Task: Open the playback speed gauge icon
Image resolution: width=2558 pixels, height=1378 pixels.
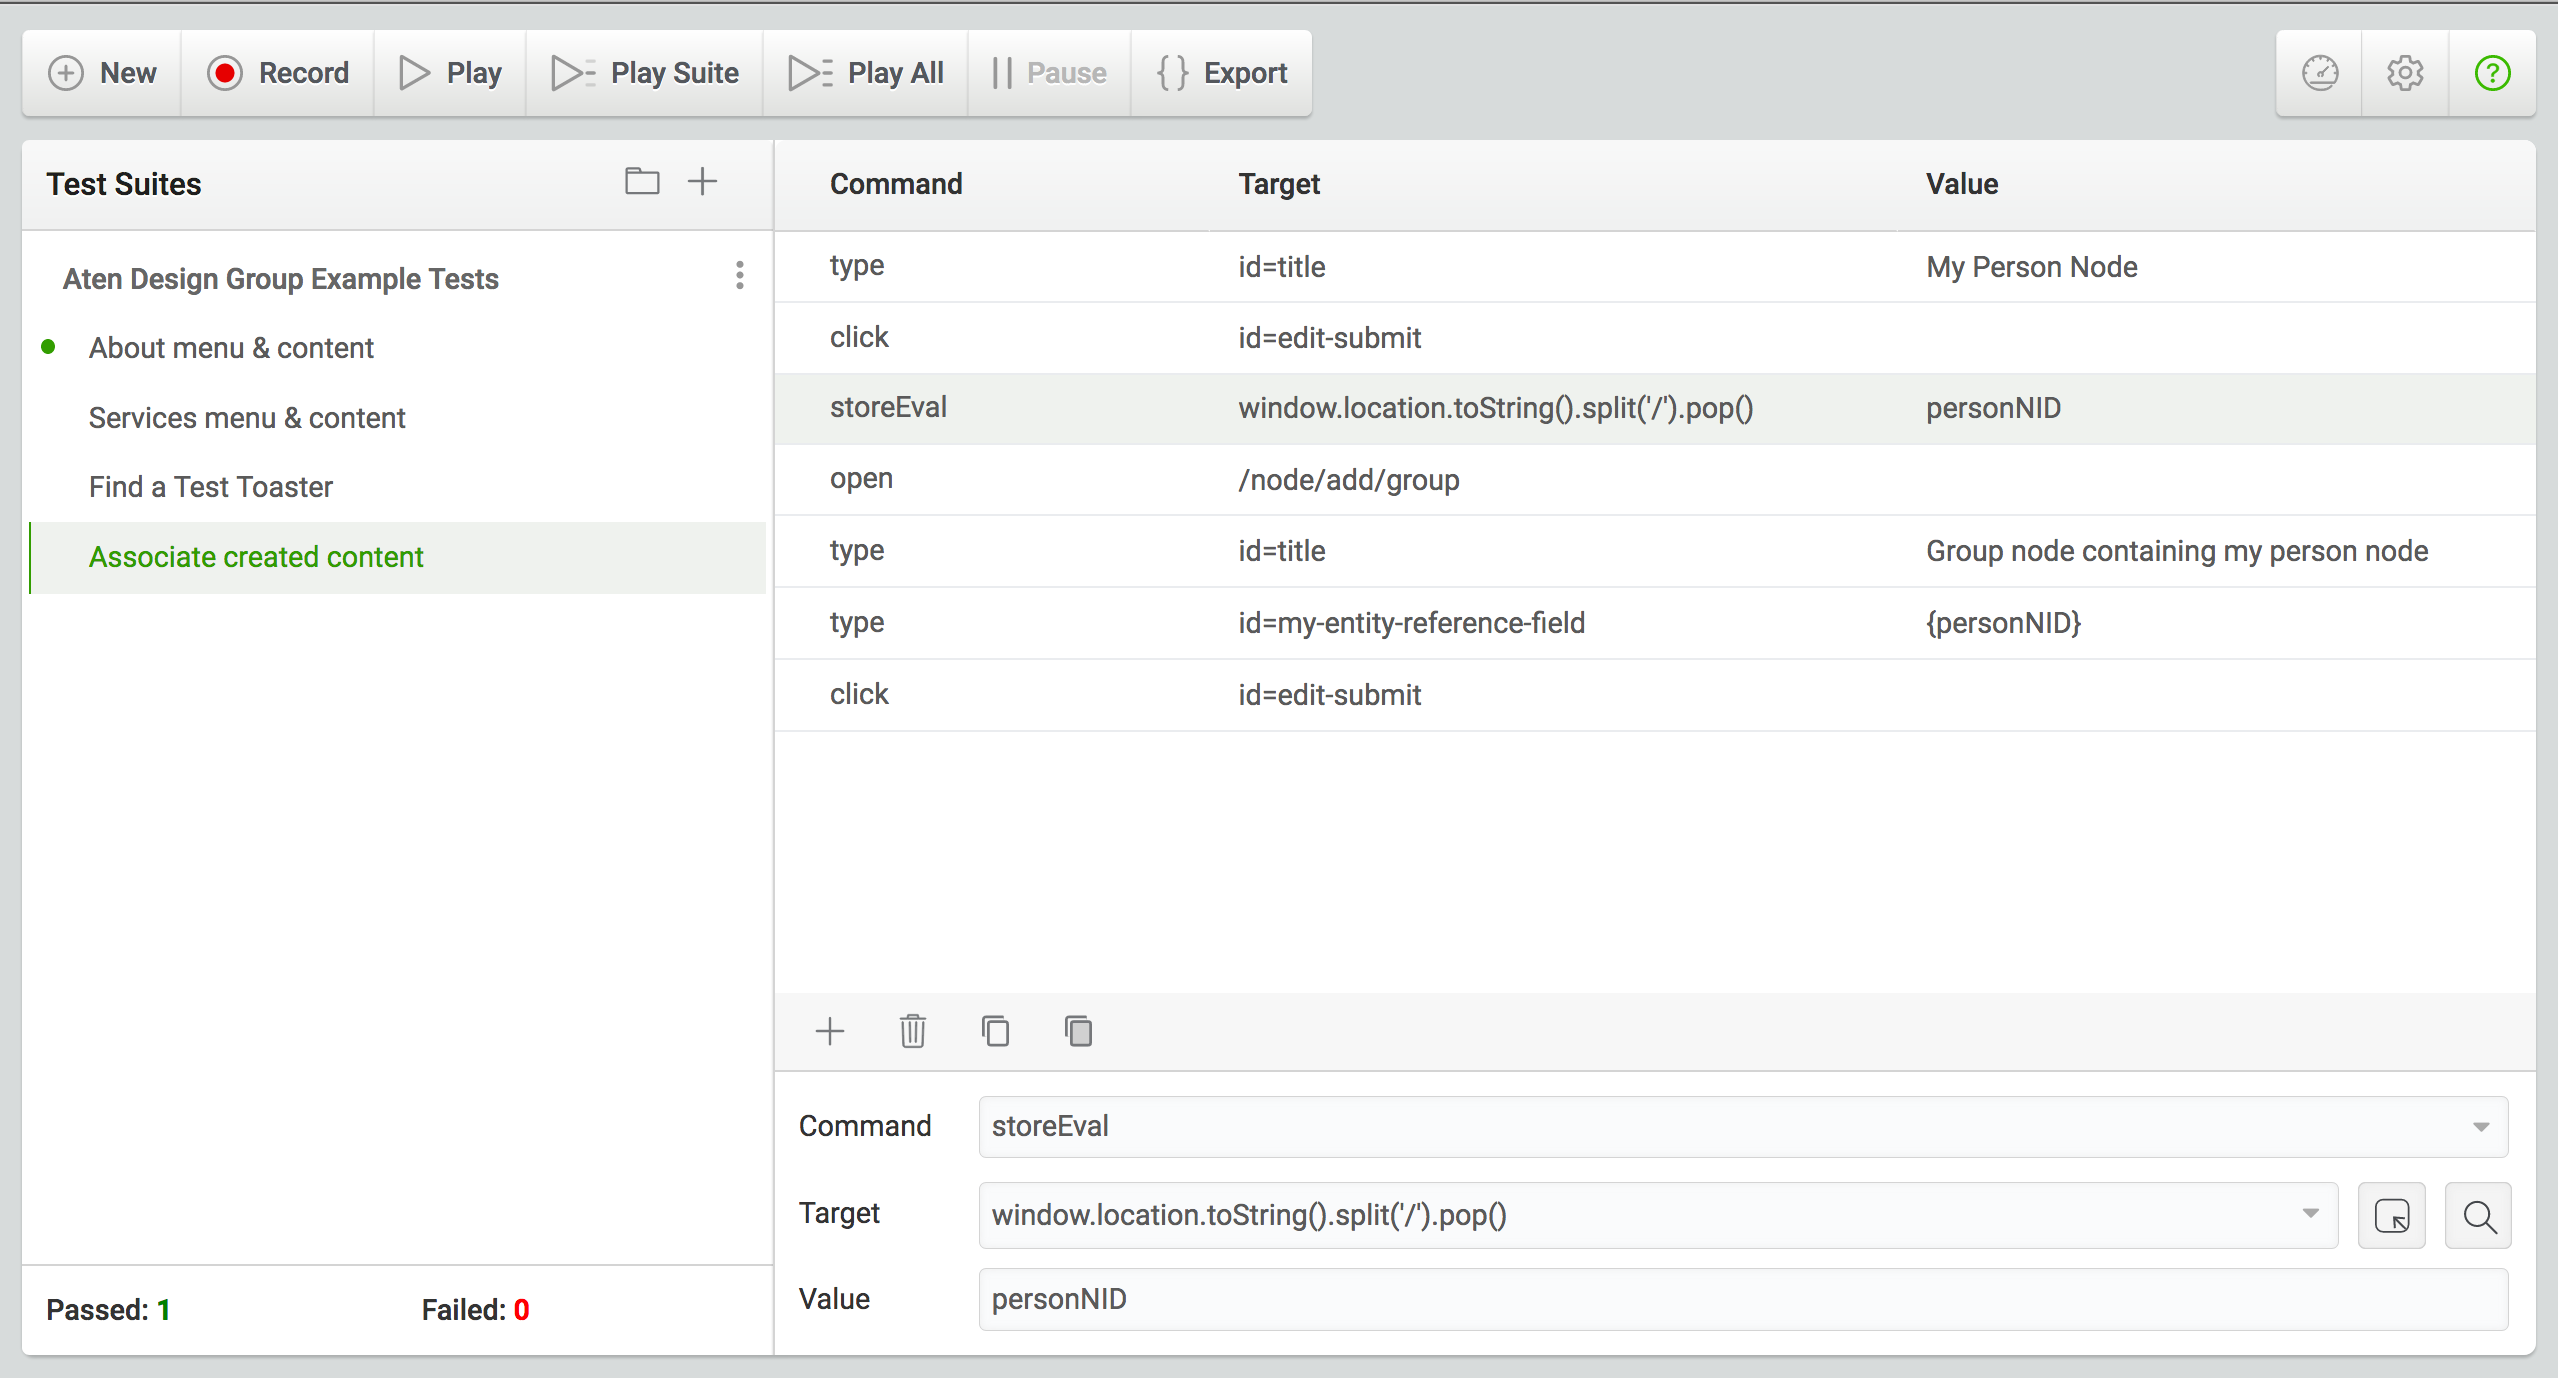Action: pos(2320,73)
